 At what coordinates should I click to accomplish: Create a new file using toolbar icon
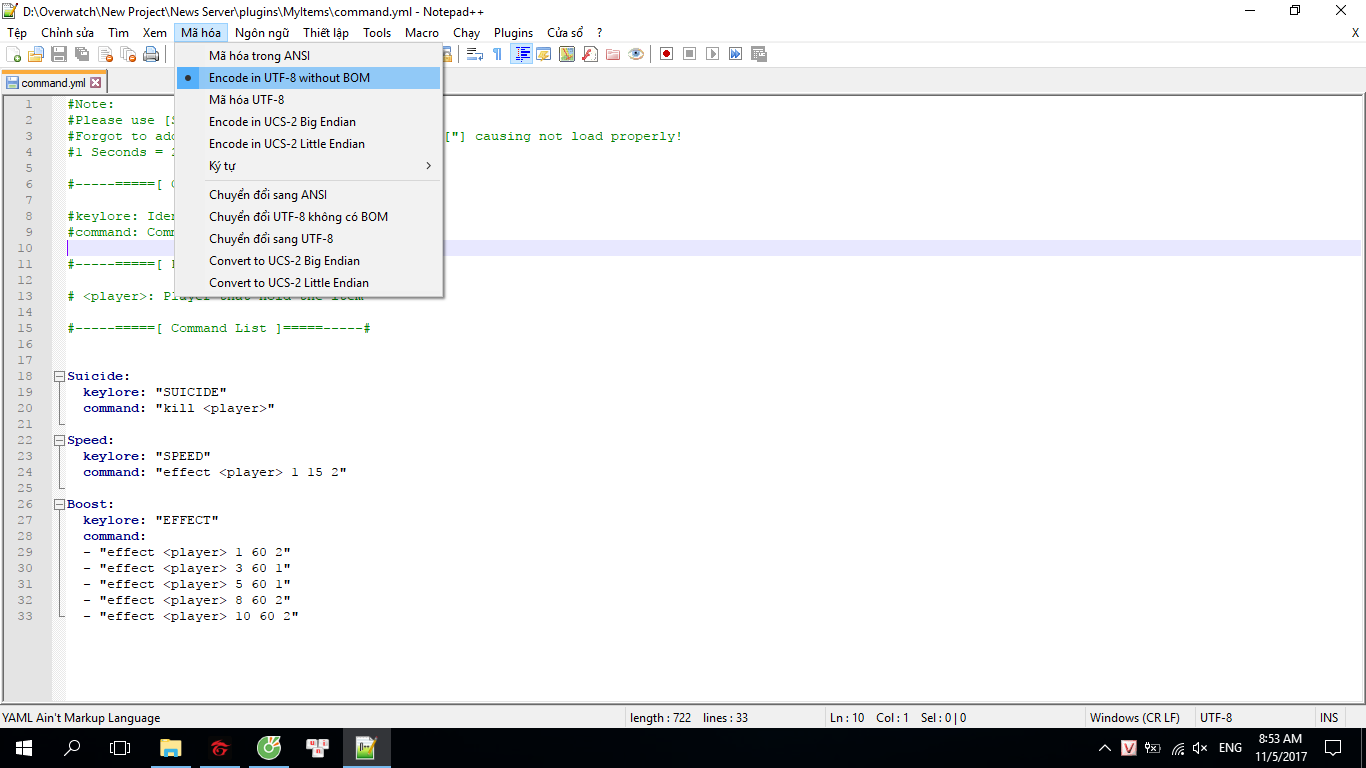tap(14, 54)
